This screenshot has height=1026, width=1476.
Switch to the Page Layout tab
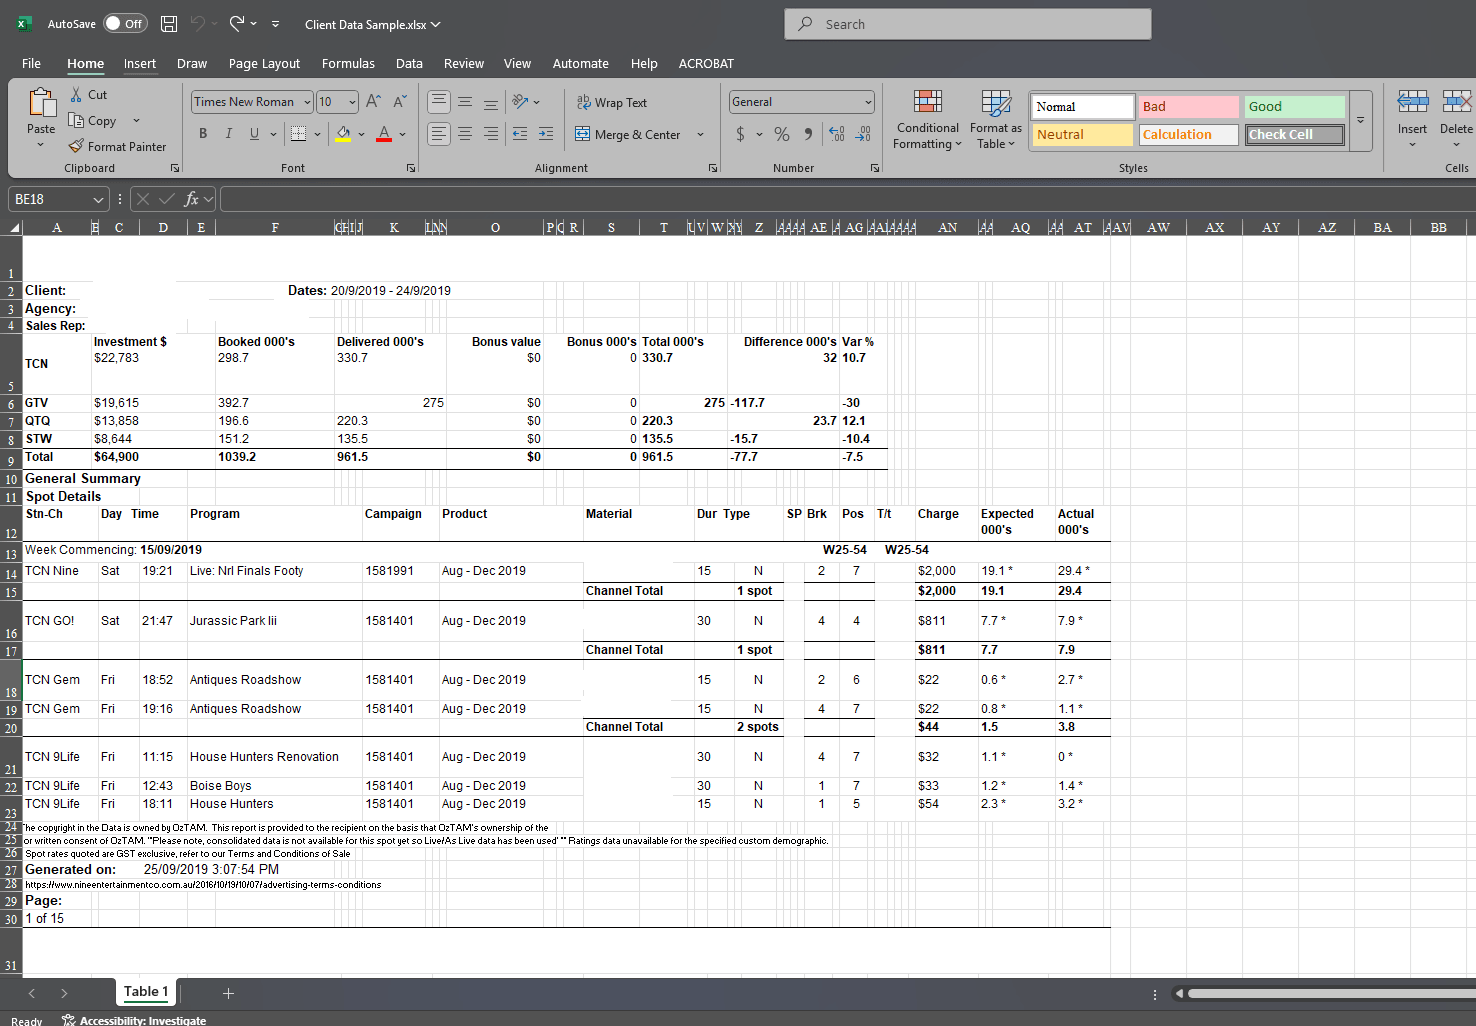coord(264,63)
